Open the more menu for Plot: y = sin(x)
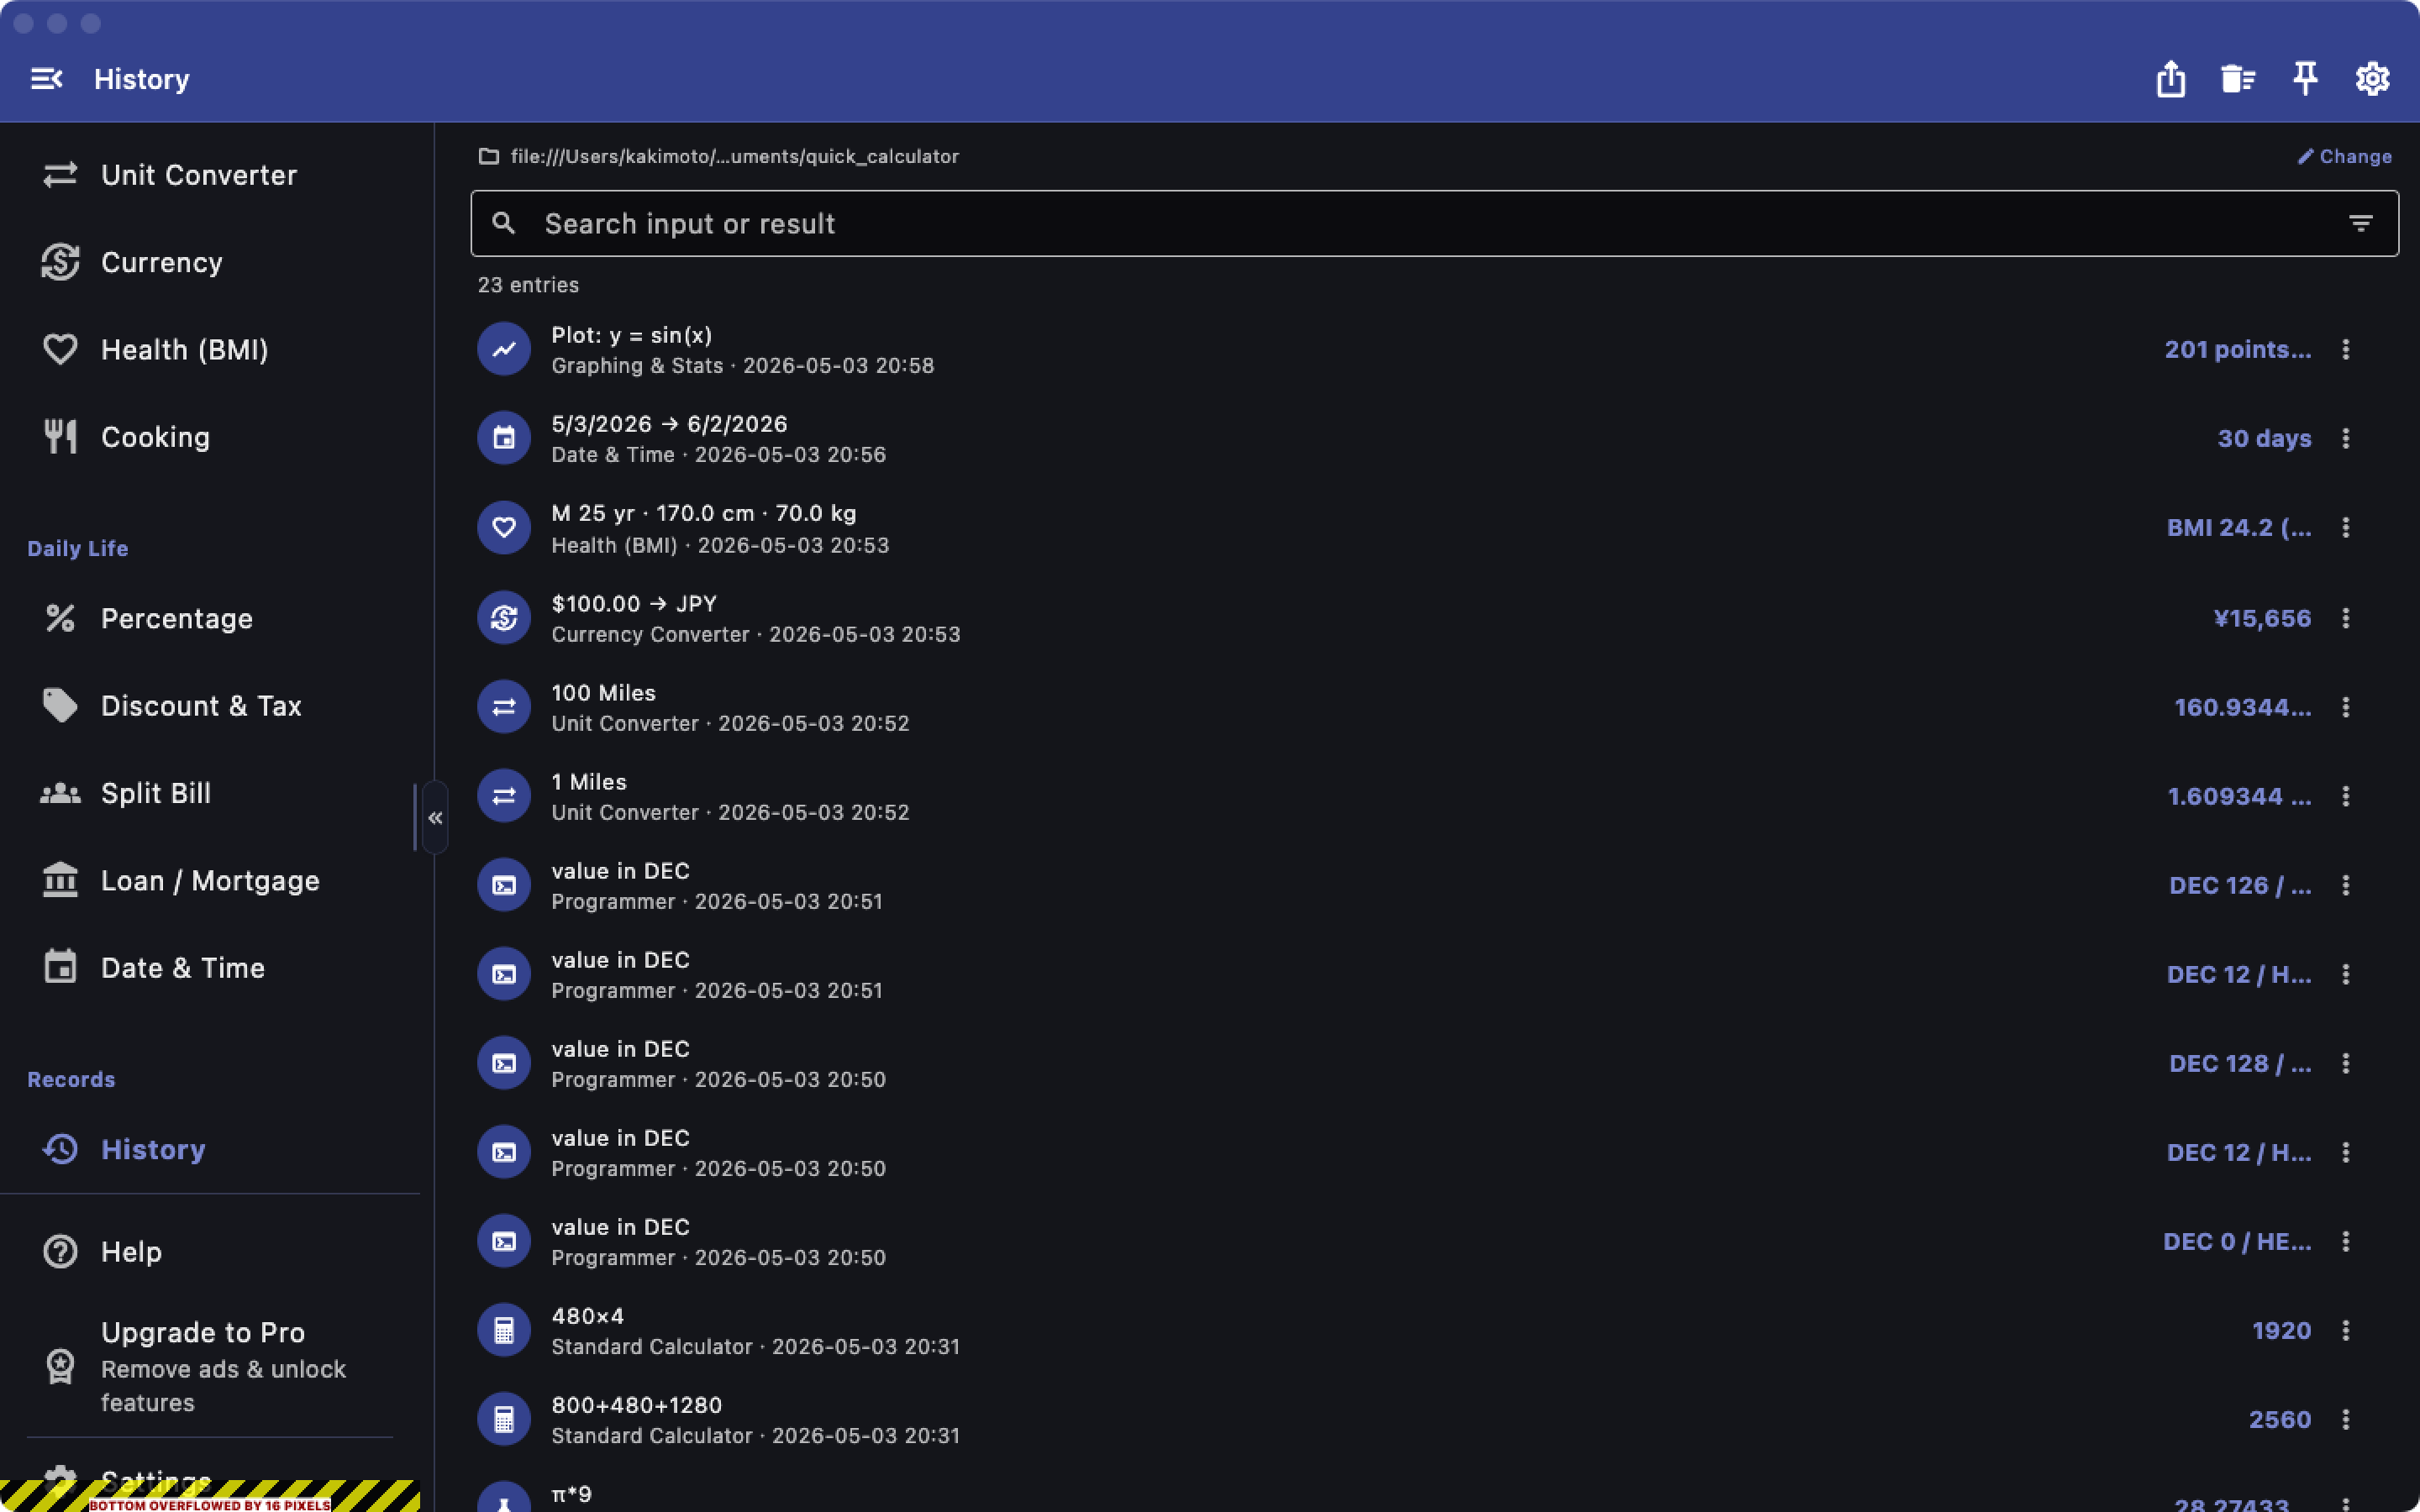Image resolution: width=2420 pixels, height=1512 pixels. point(2345,349)
